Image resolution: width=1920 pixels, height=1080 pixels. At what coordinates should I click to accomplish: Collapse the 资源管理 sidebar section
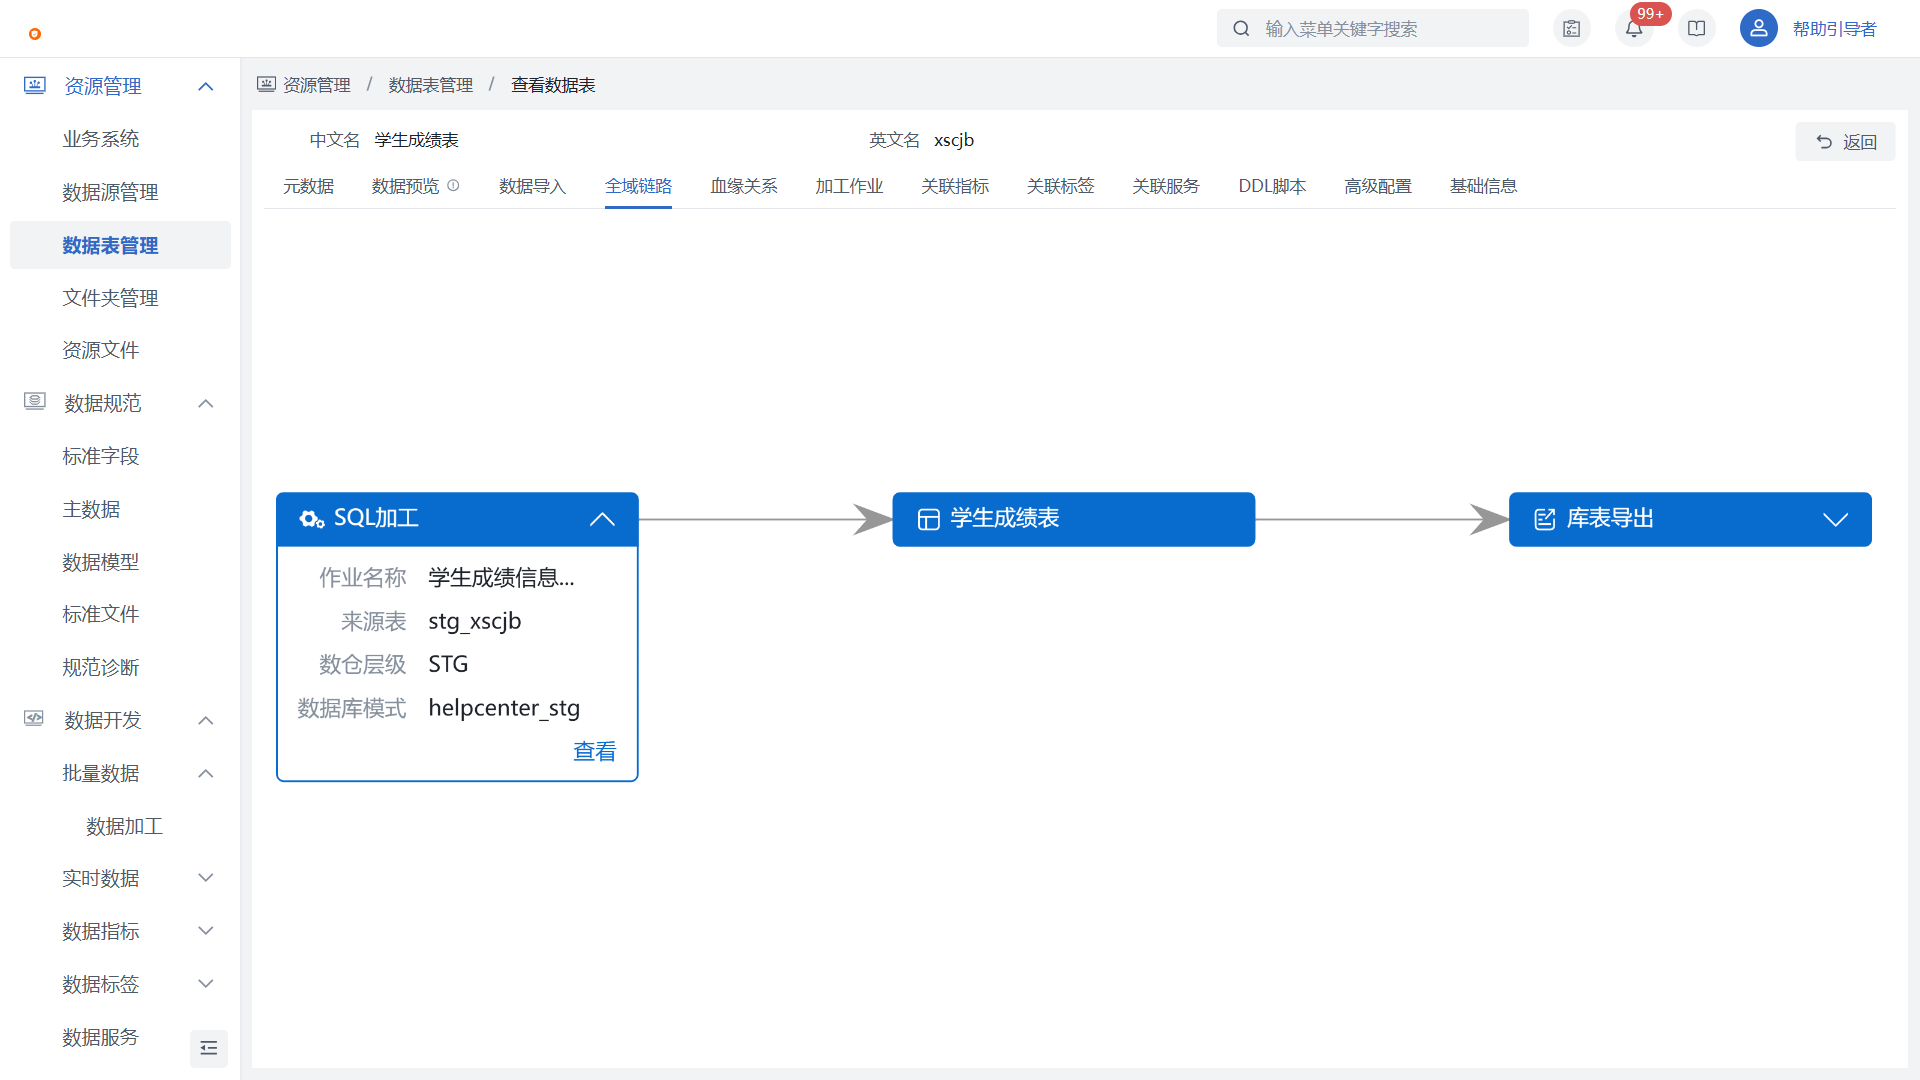206,86
